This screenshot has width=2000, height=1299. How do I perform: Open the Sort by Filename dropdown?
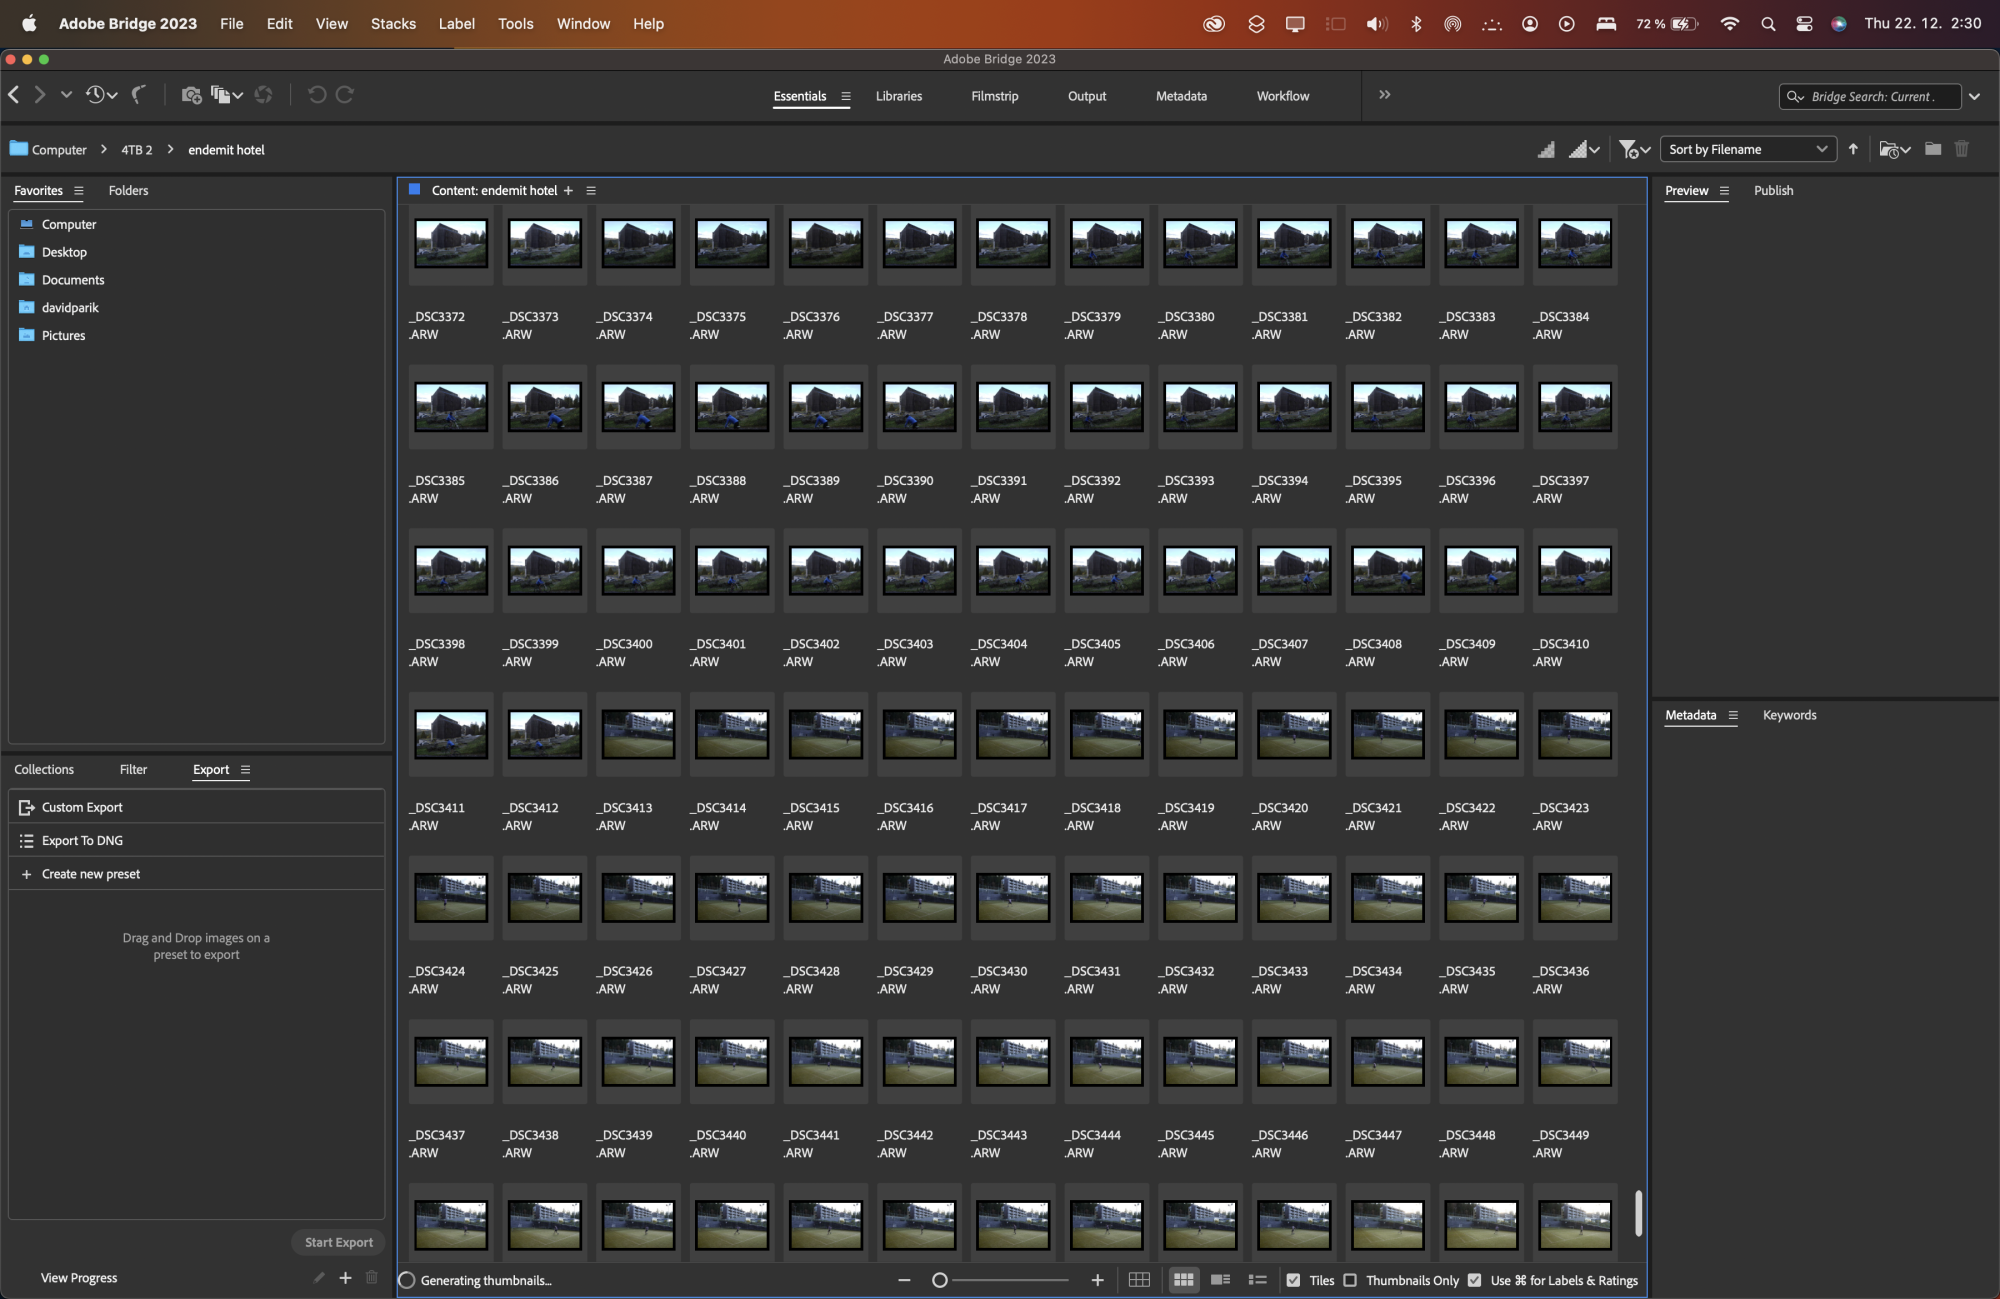(1748, 149)
